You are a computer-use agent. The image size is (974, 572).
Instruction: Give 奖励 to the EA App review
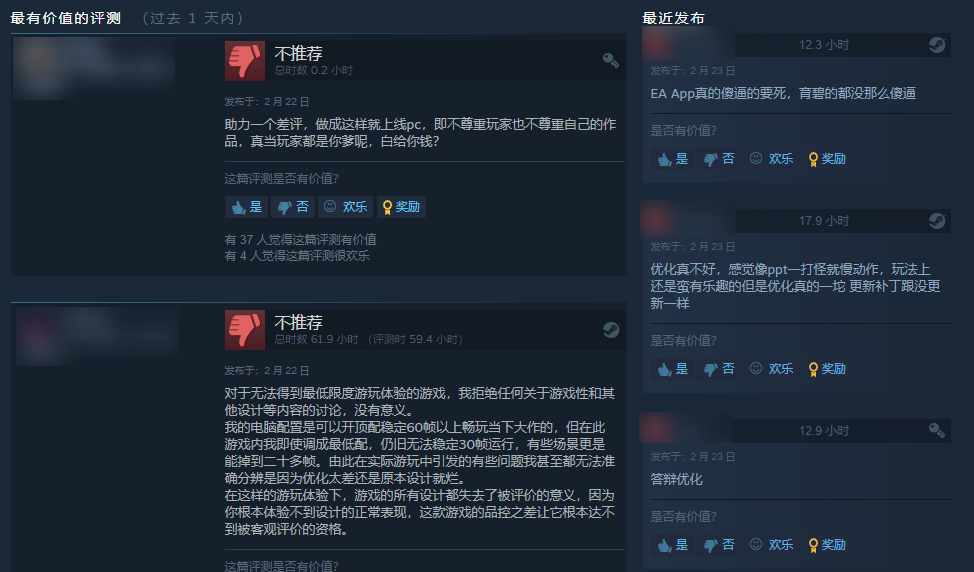(x=827, y=159)
